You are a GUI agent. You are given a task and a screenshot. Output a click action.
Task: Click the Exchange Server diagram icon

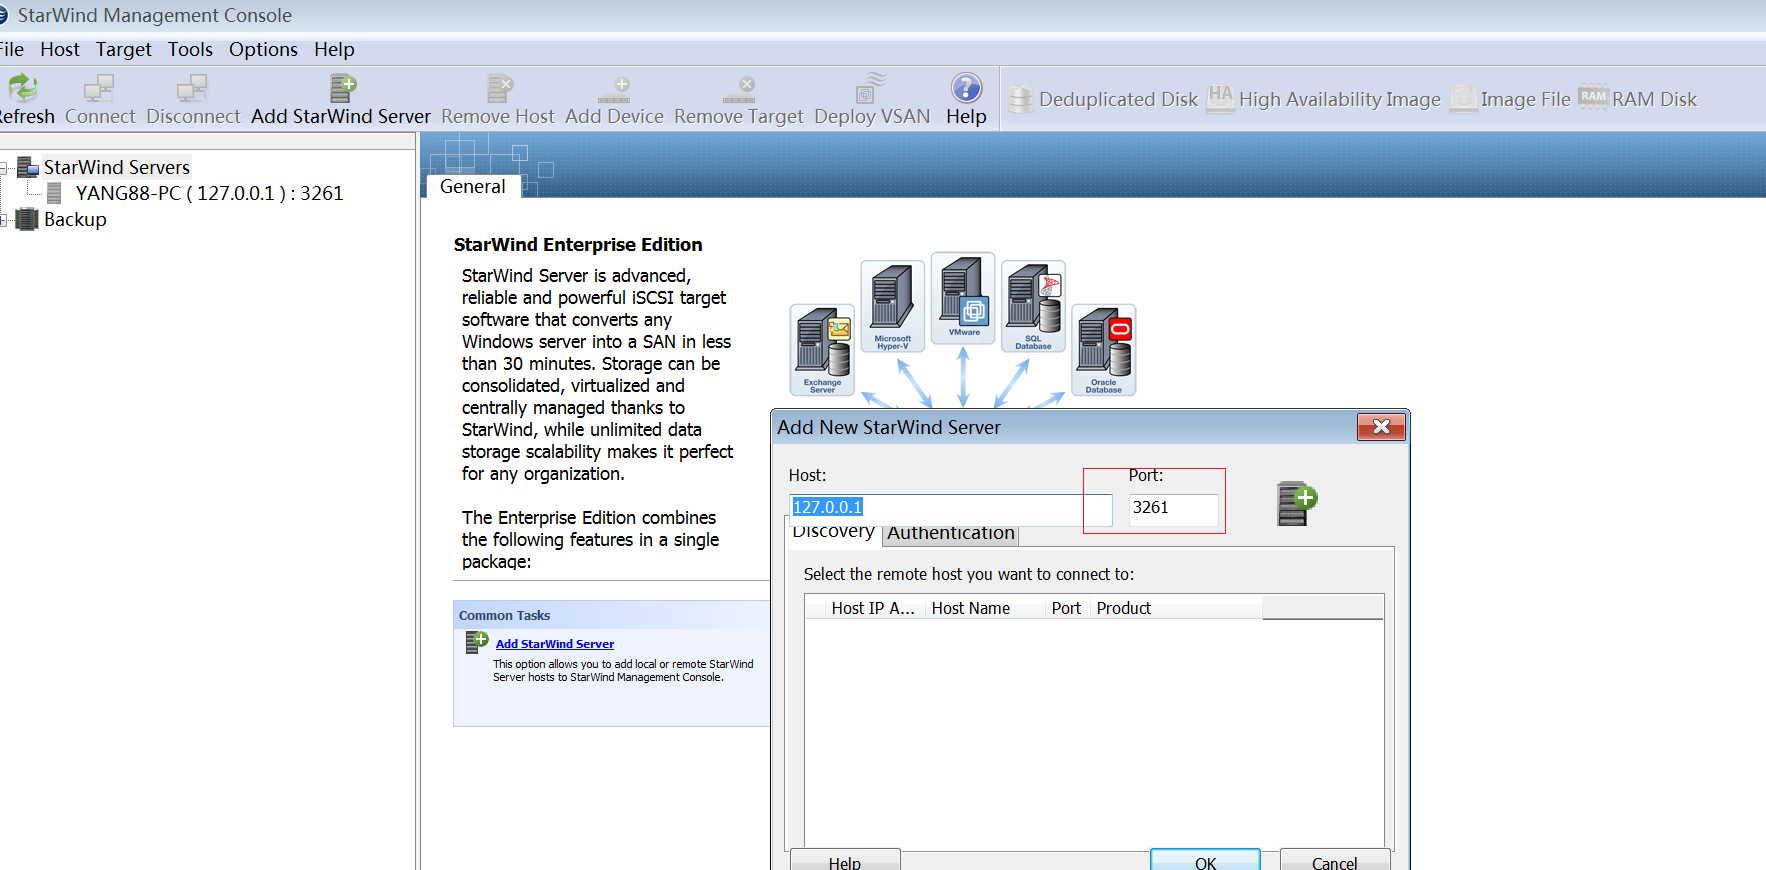coord(822,350)
